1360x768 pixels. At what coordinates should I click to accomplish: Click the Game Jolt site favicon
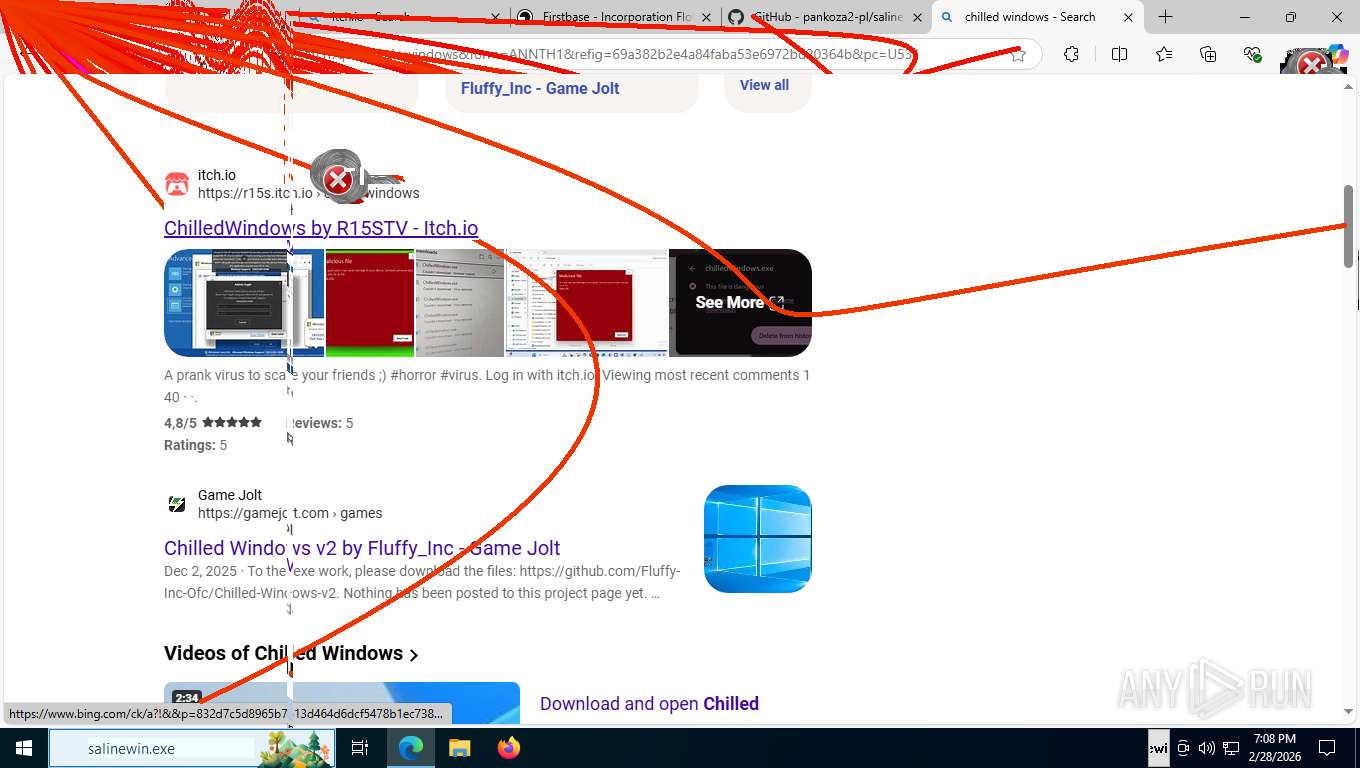[x=177, y=504]
